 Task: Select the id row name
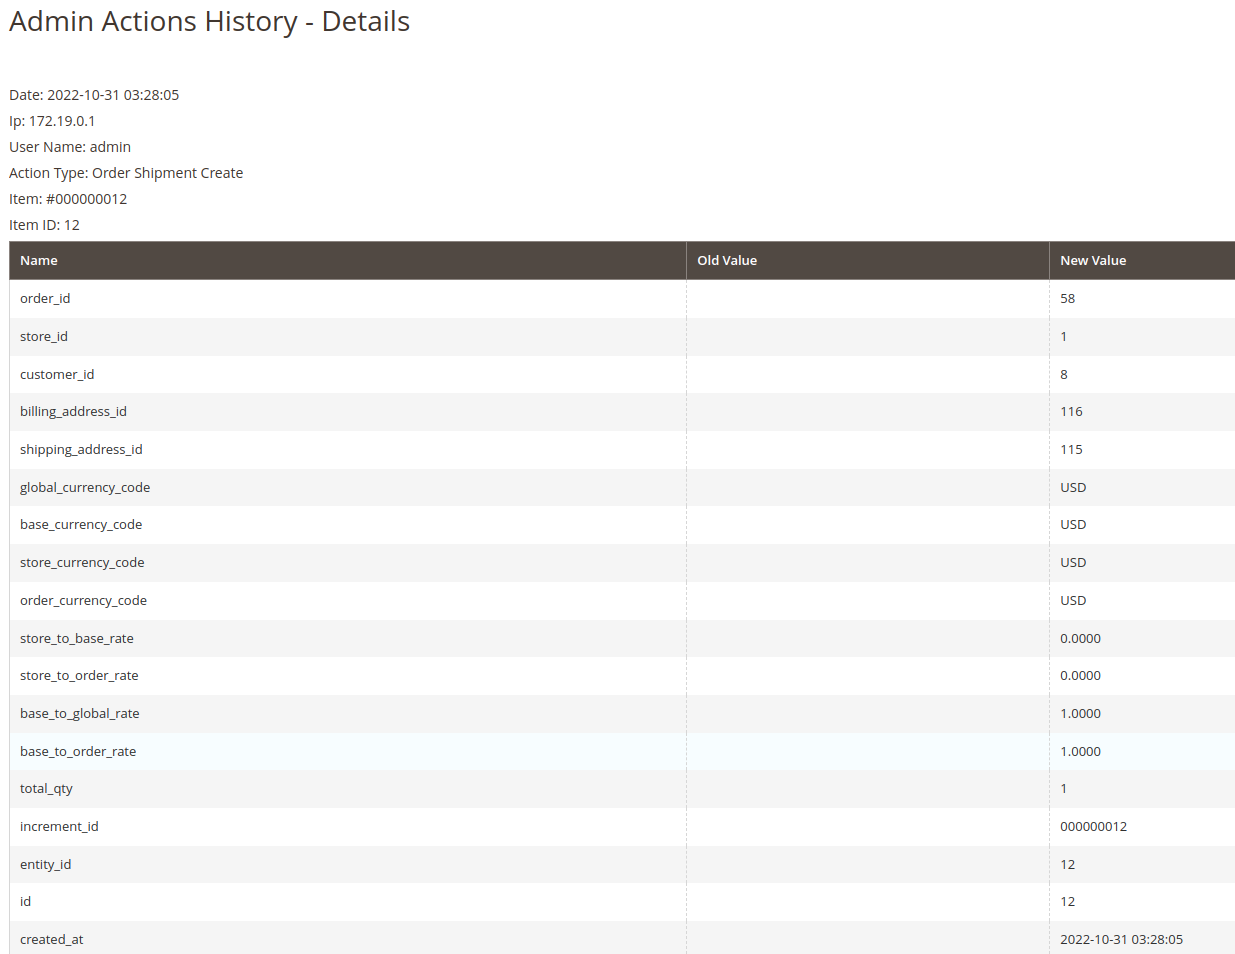tap(25, 901)
